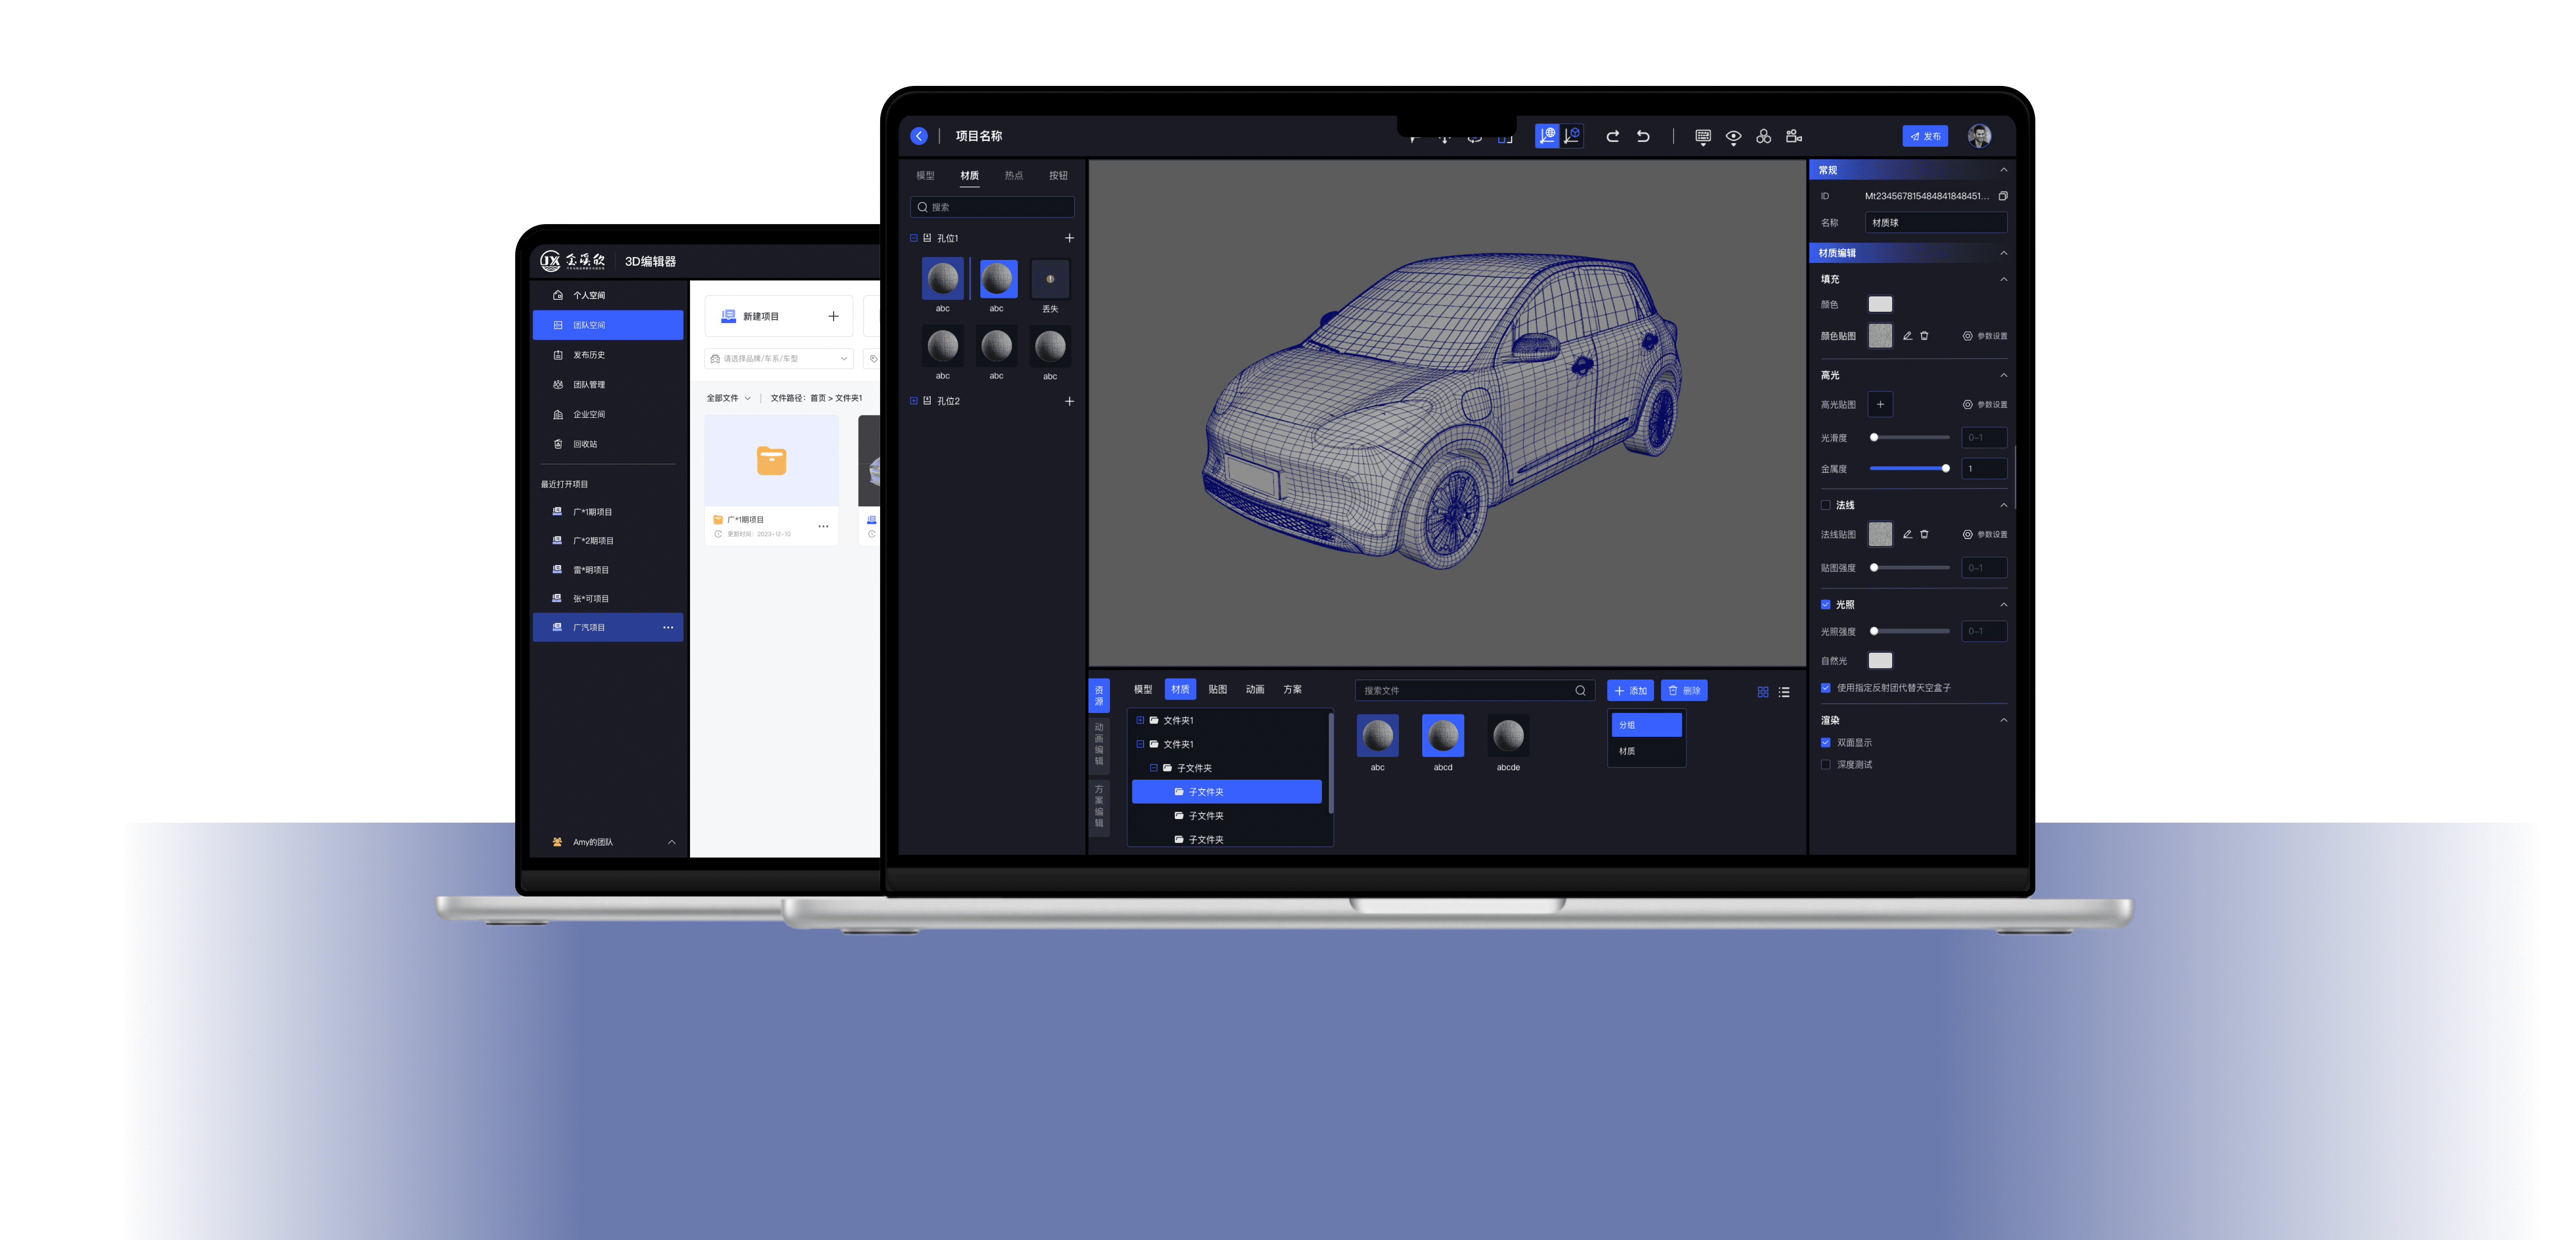Image resolution: width=2576 pixels, height=1240 pixels.
Task: Delete the 法线贴图 texture with trash icon
Action: pyautogui.click(x=1924, y=534)
